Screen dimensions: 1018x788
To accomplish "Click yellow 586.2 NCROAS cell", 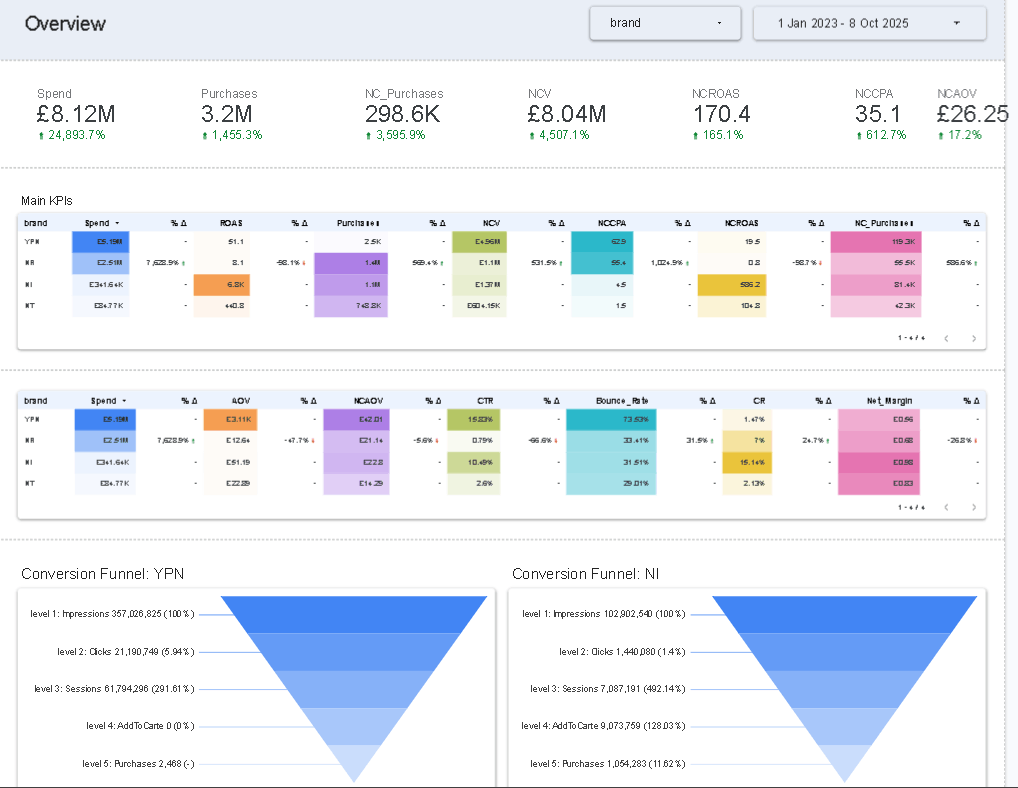I will 732,284.
